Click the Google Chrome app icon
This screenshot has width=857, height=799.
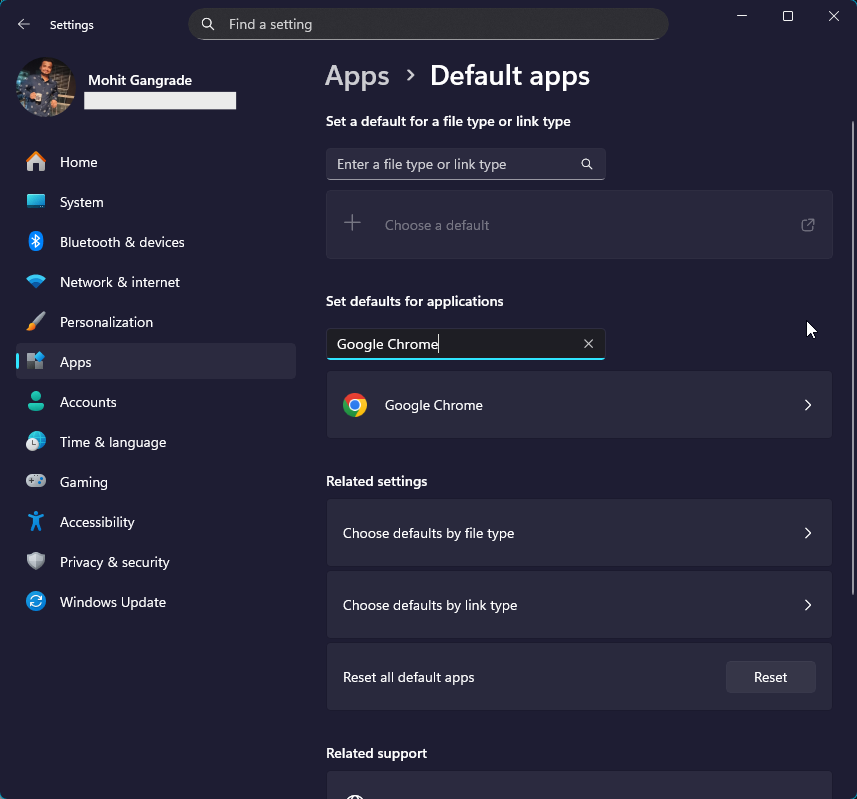355,405
